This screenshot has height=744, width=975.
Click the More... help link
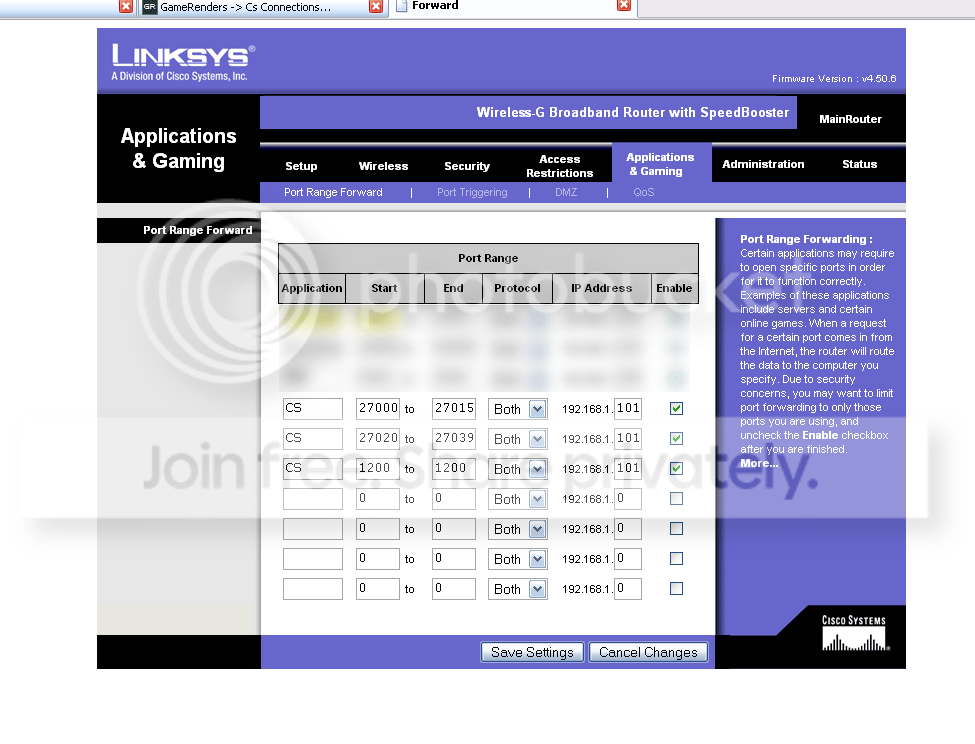click(x=759, y=463)
